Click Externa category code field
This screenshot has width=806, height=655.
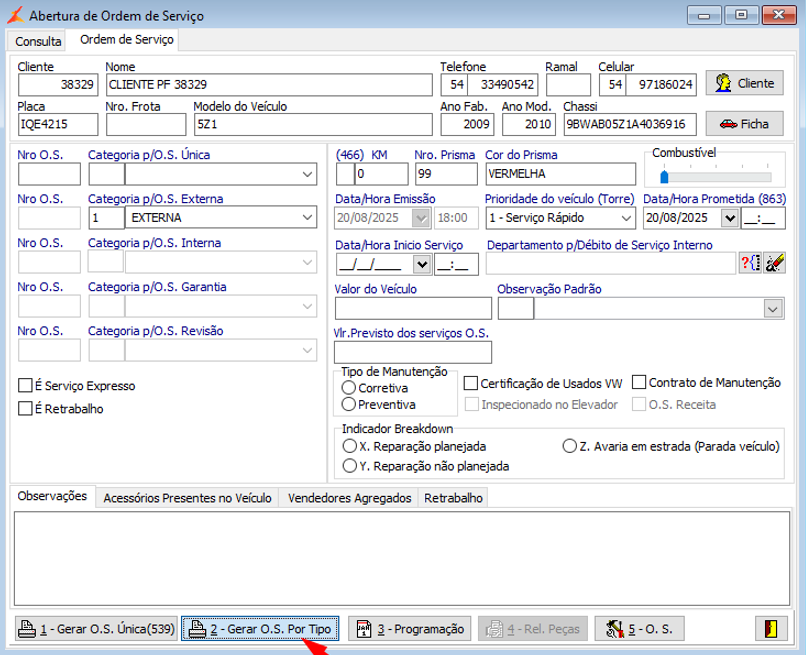tap(106, 217)
